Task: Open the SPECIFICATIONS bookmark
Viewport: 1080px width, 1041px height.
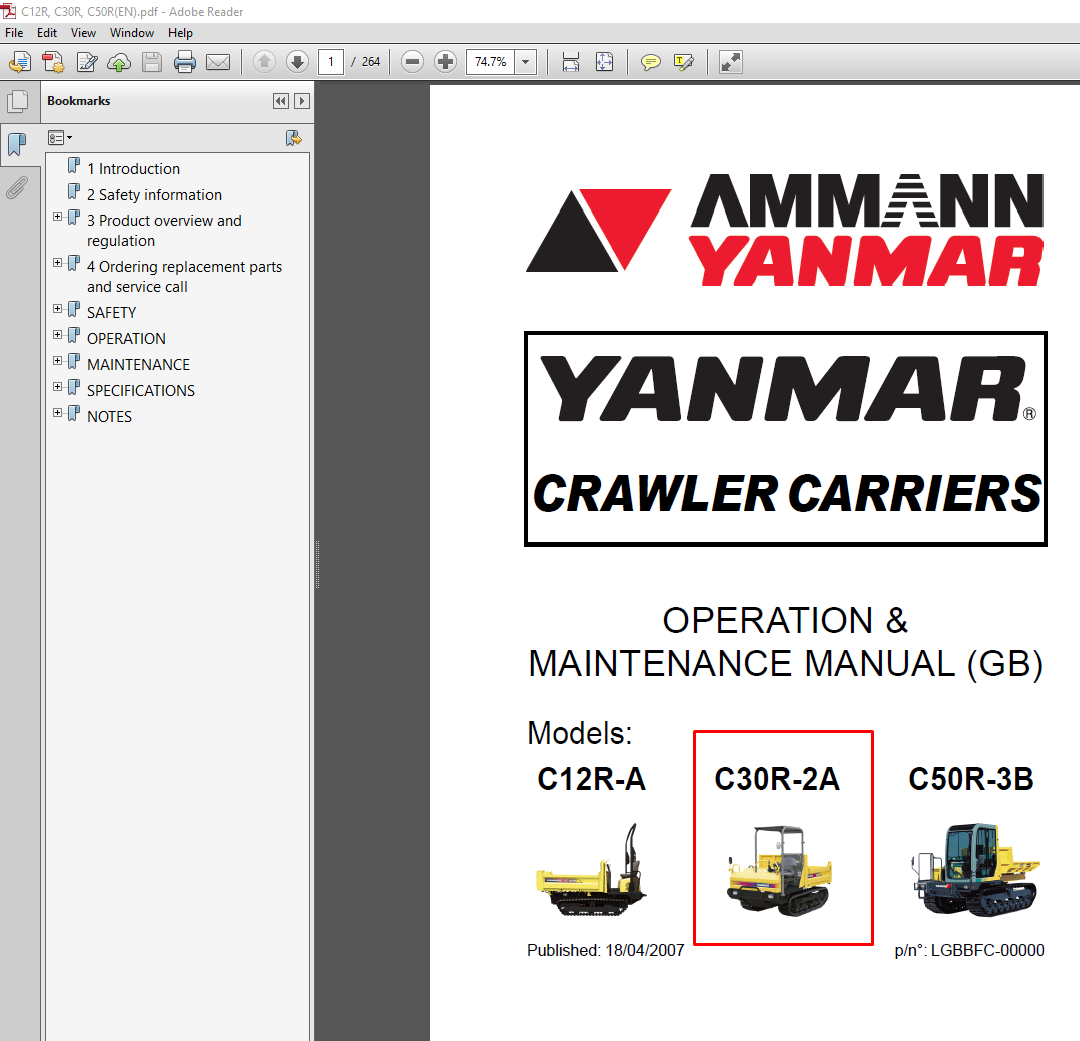Action: [x=141, y=391]
